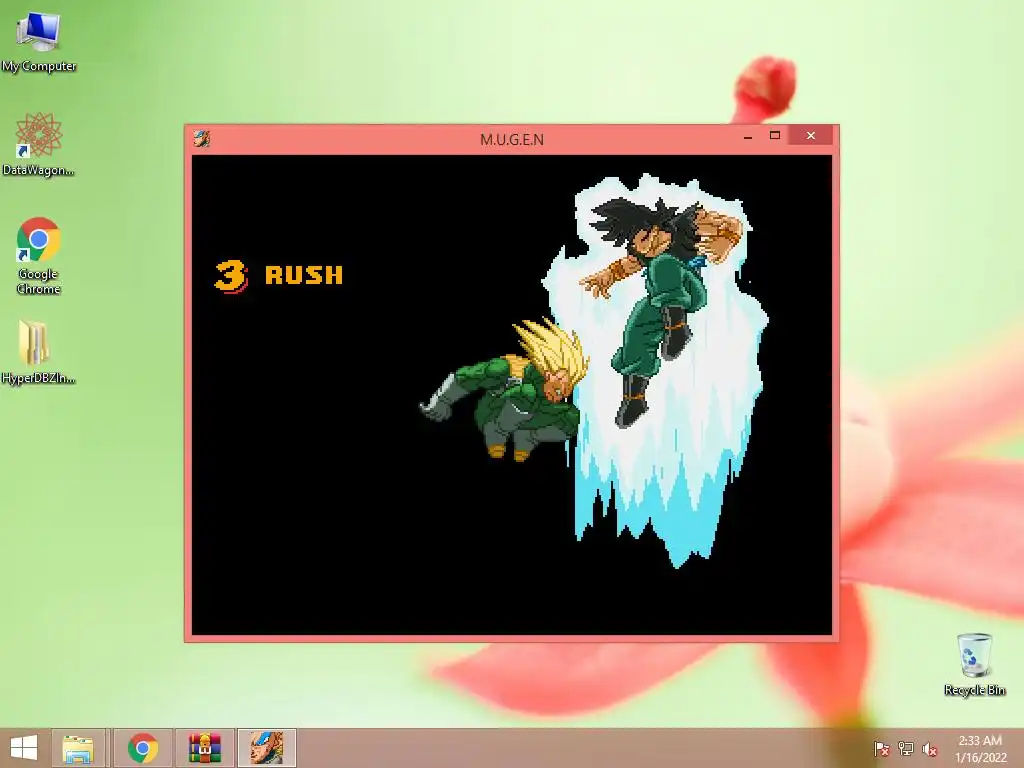This screenshot has width=1024, height=768.
Task: Click the muted volume tray icon
Action: 930,749
